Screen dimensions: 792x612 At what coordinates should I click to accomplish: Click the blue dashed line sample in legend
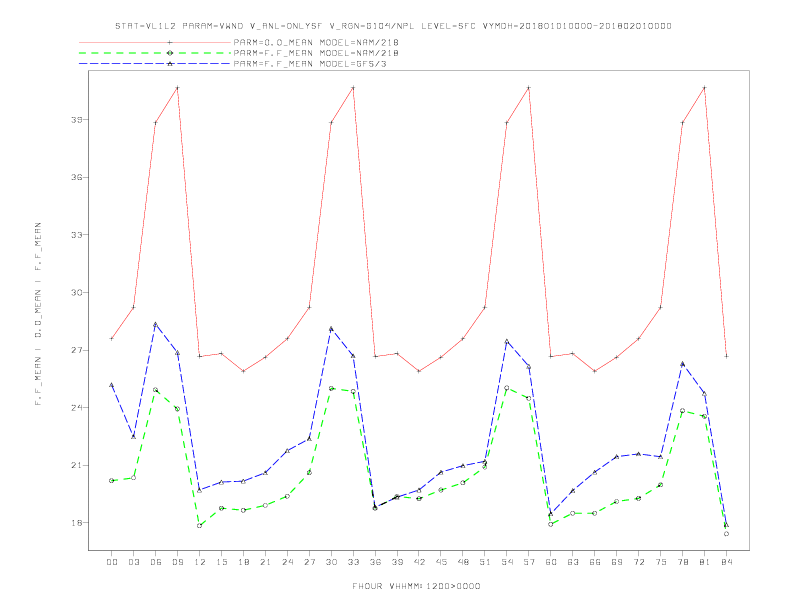pos(155,64)
